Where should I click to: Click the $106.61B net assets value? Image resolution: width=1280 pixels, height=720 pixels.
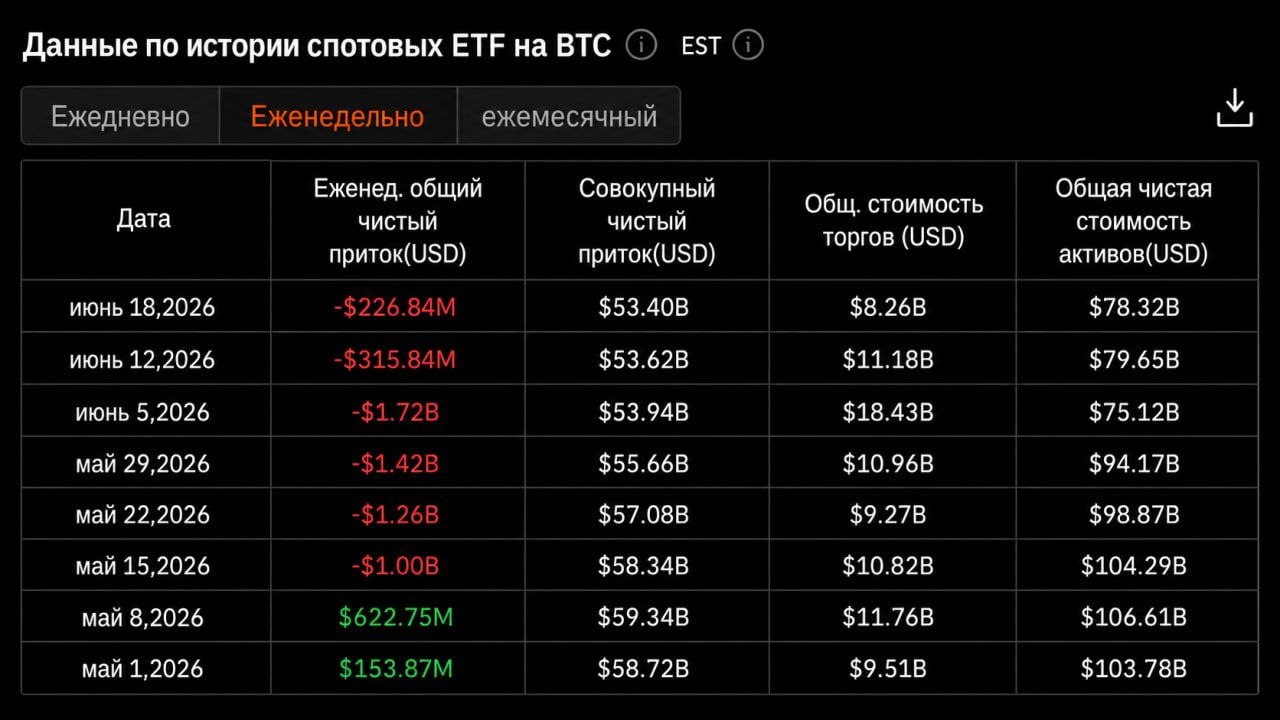click(1134, 617)
